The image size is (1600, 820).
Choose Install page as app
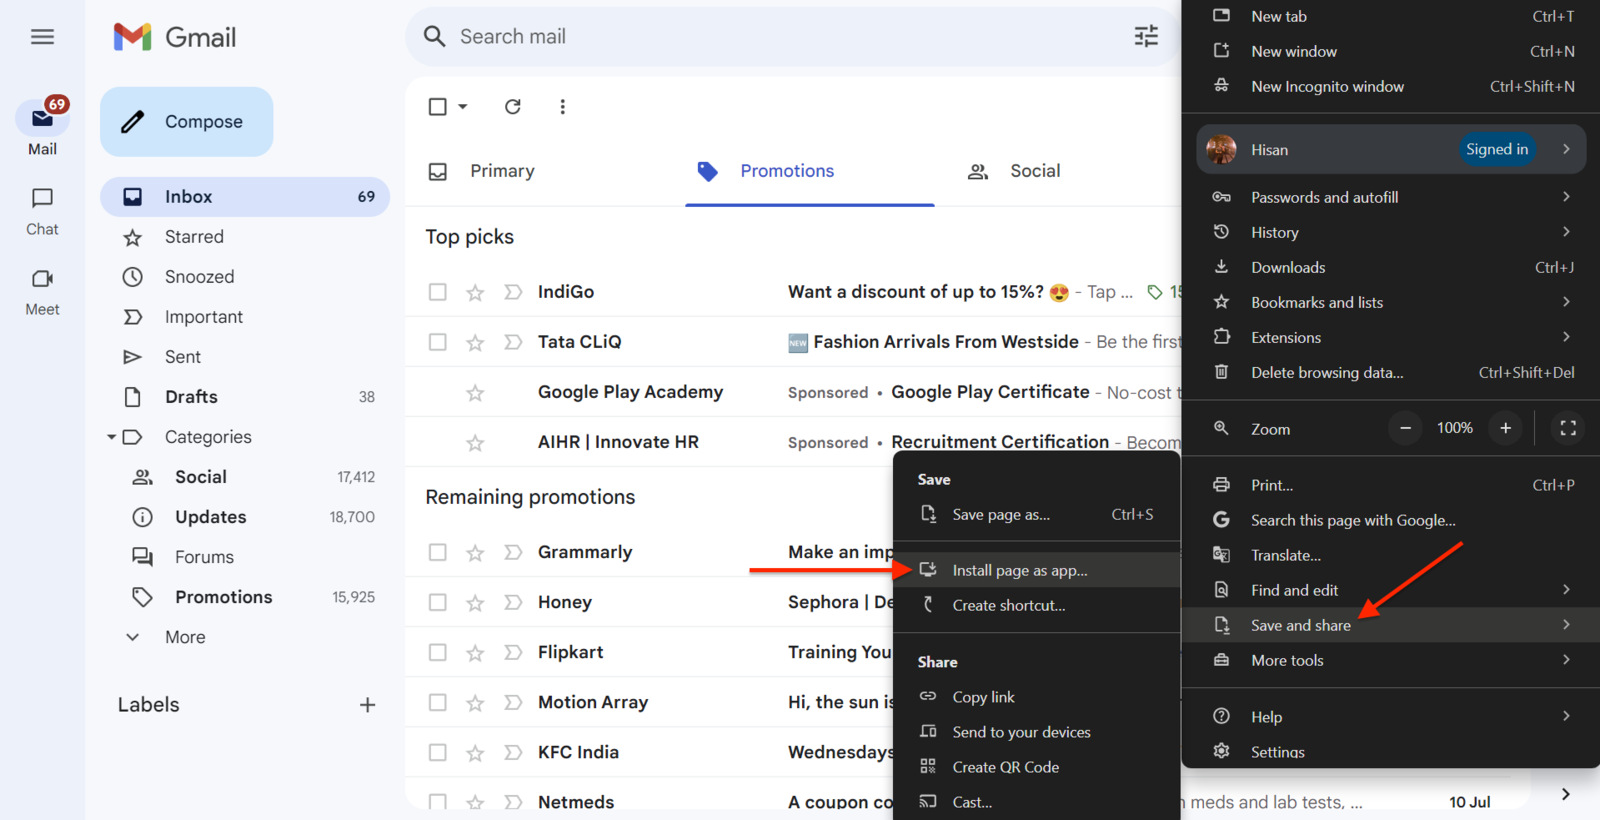[1019, 570]
